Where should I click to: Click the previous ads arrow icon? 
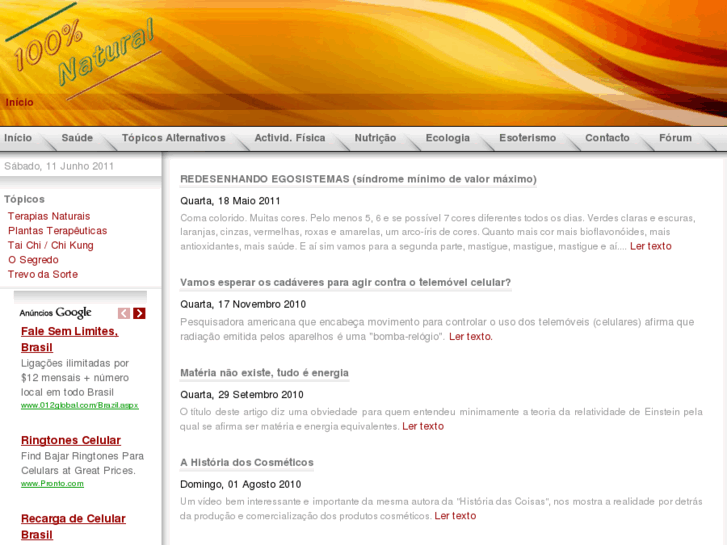coord(124,314)
